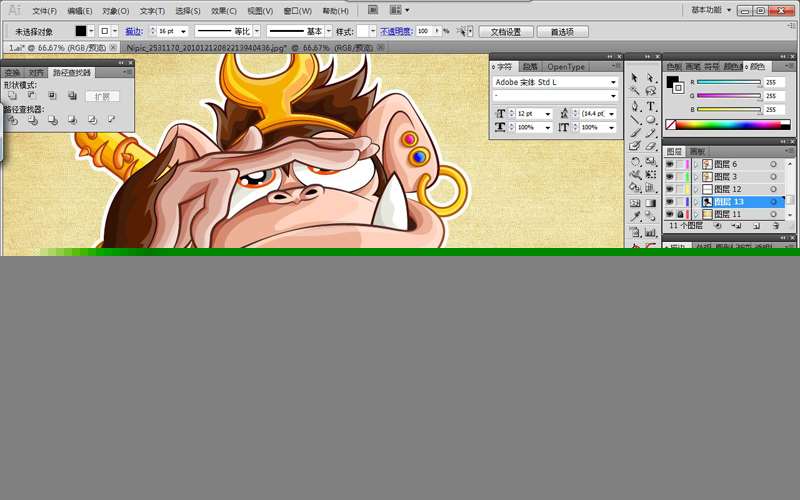This screenshot has height=500, width=800.
Task: Click the 首选项 button
Action: 562,32
